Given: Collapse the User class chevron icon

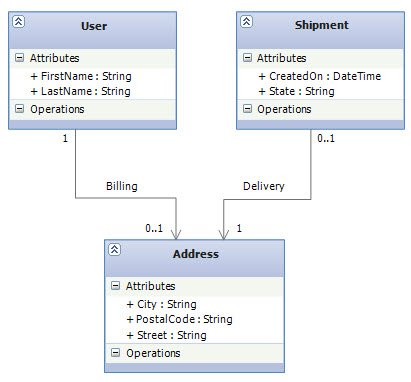Looking at the screenshot, I should [19, 22].
